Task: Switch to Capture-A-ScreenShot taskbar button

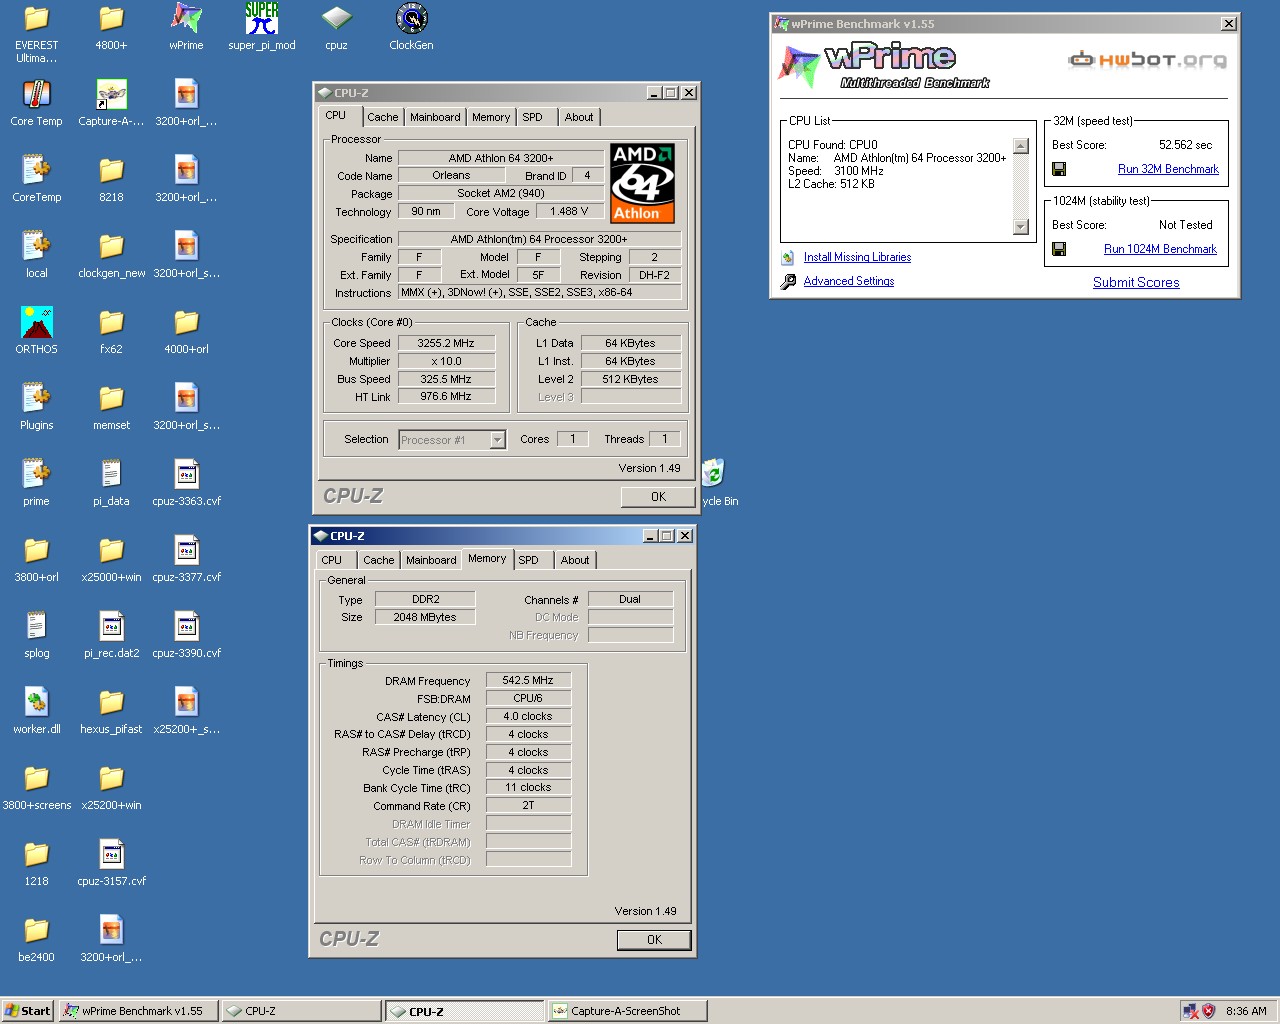Action: (628, 1011)
